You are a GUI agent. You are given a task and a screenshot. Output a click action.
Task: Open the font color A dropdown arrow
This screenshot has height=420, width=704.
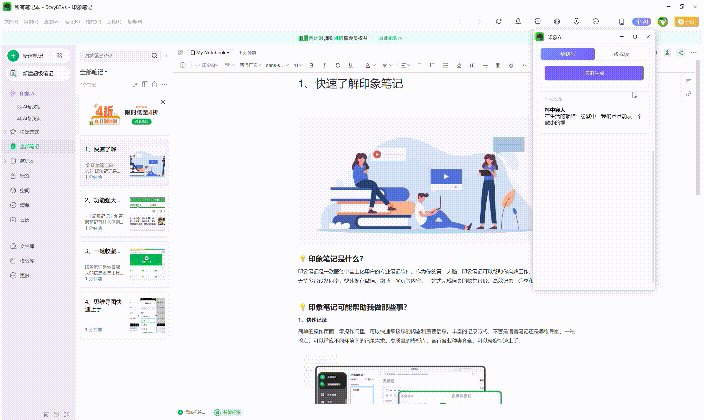tap(374, 65)
